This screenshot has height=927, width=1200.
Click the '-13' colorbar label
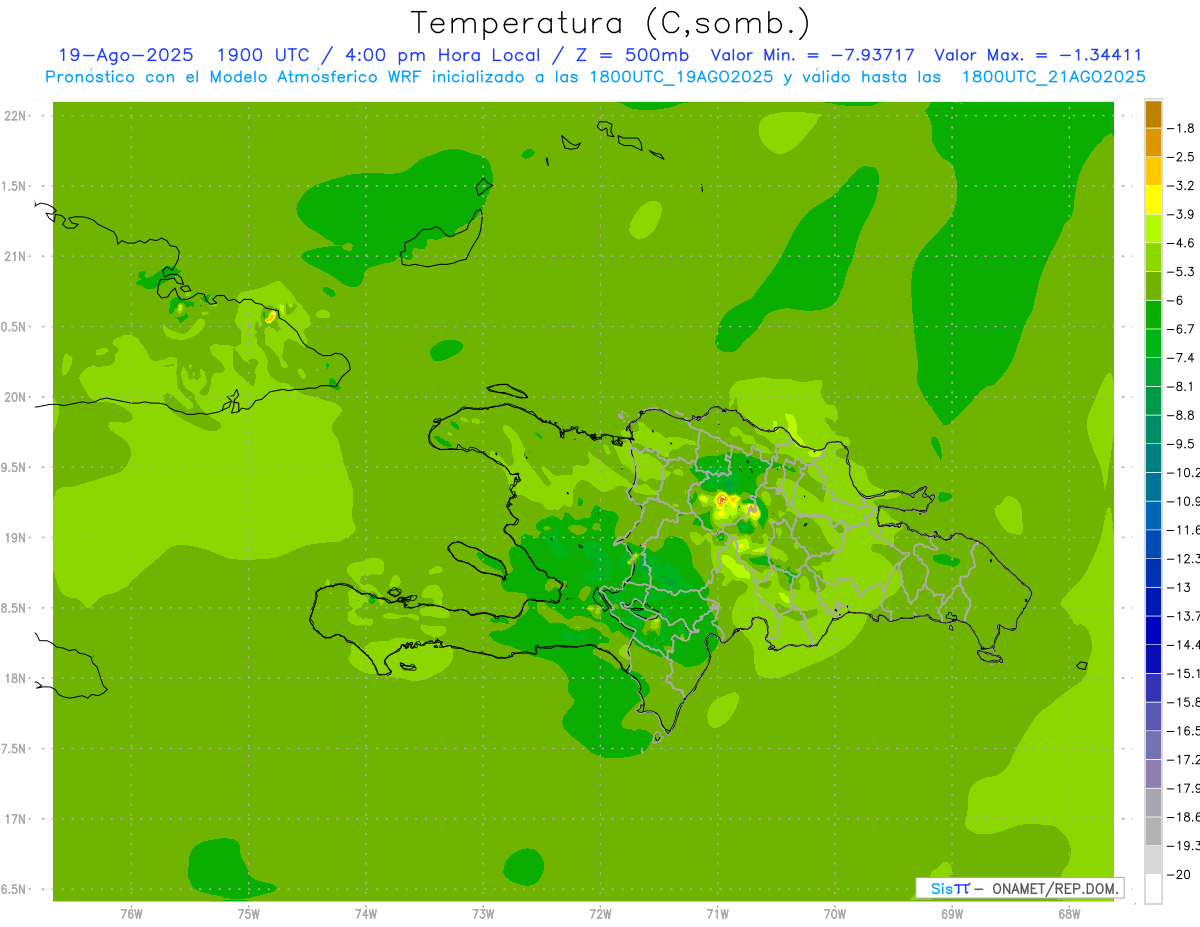pyautogui.click(x=1179, y=587)
